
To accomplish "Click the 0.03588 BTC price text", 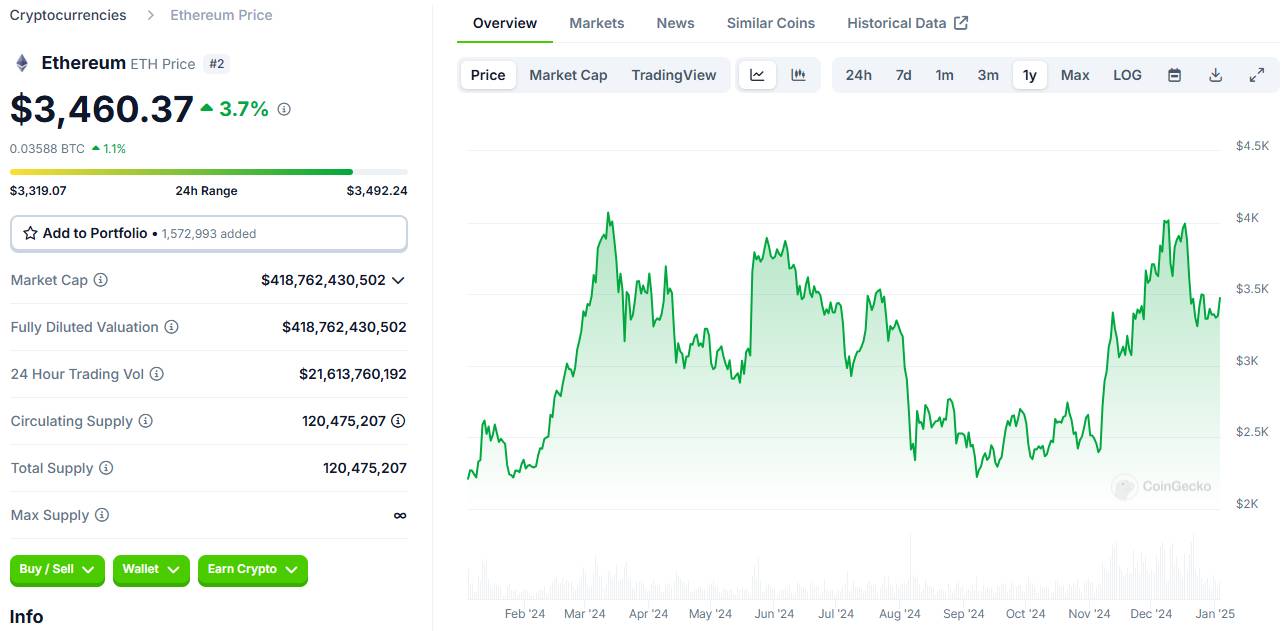I will 47,149.
